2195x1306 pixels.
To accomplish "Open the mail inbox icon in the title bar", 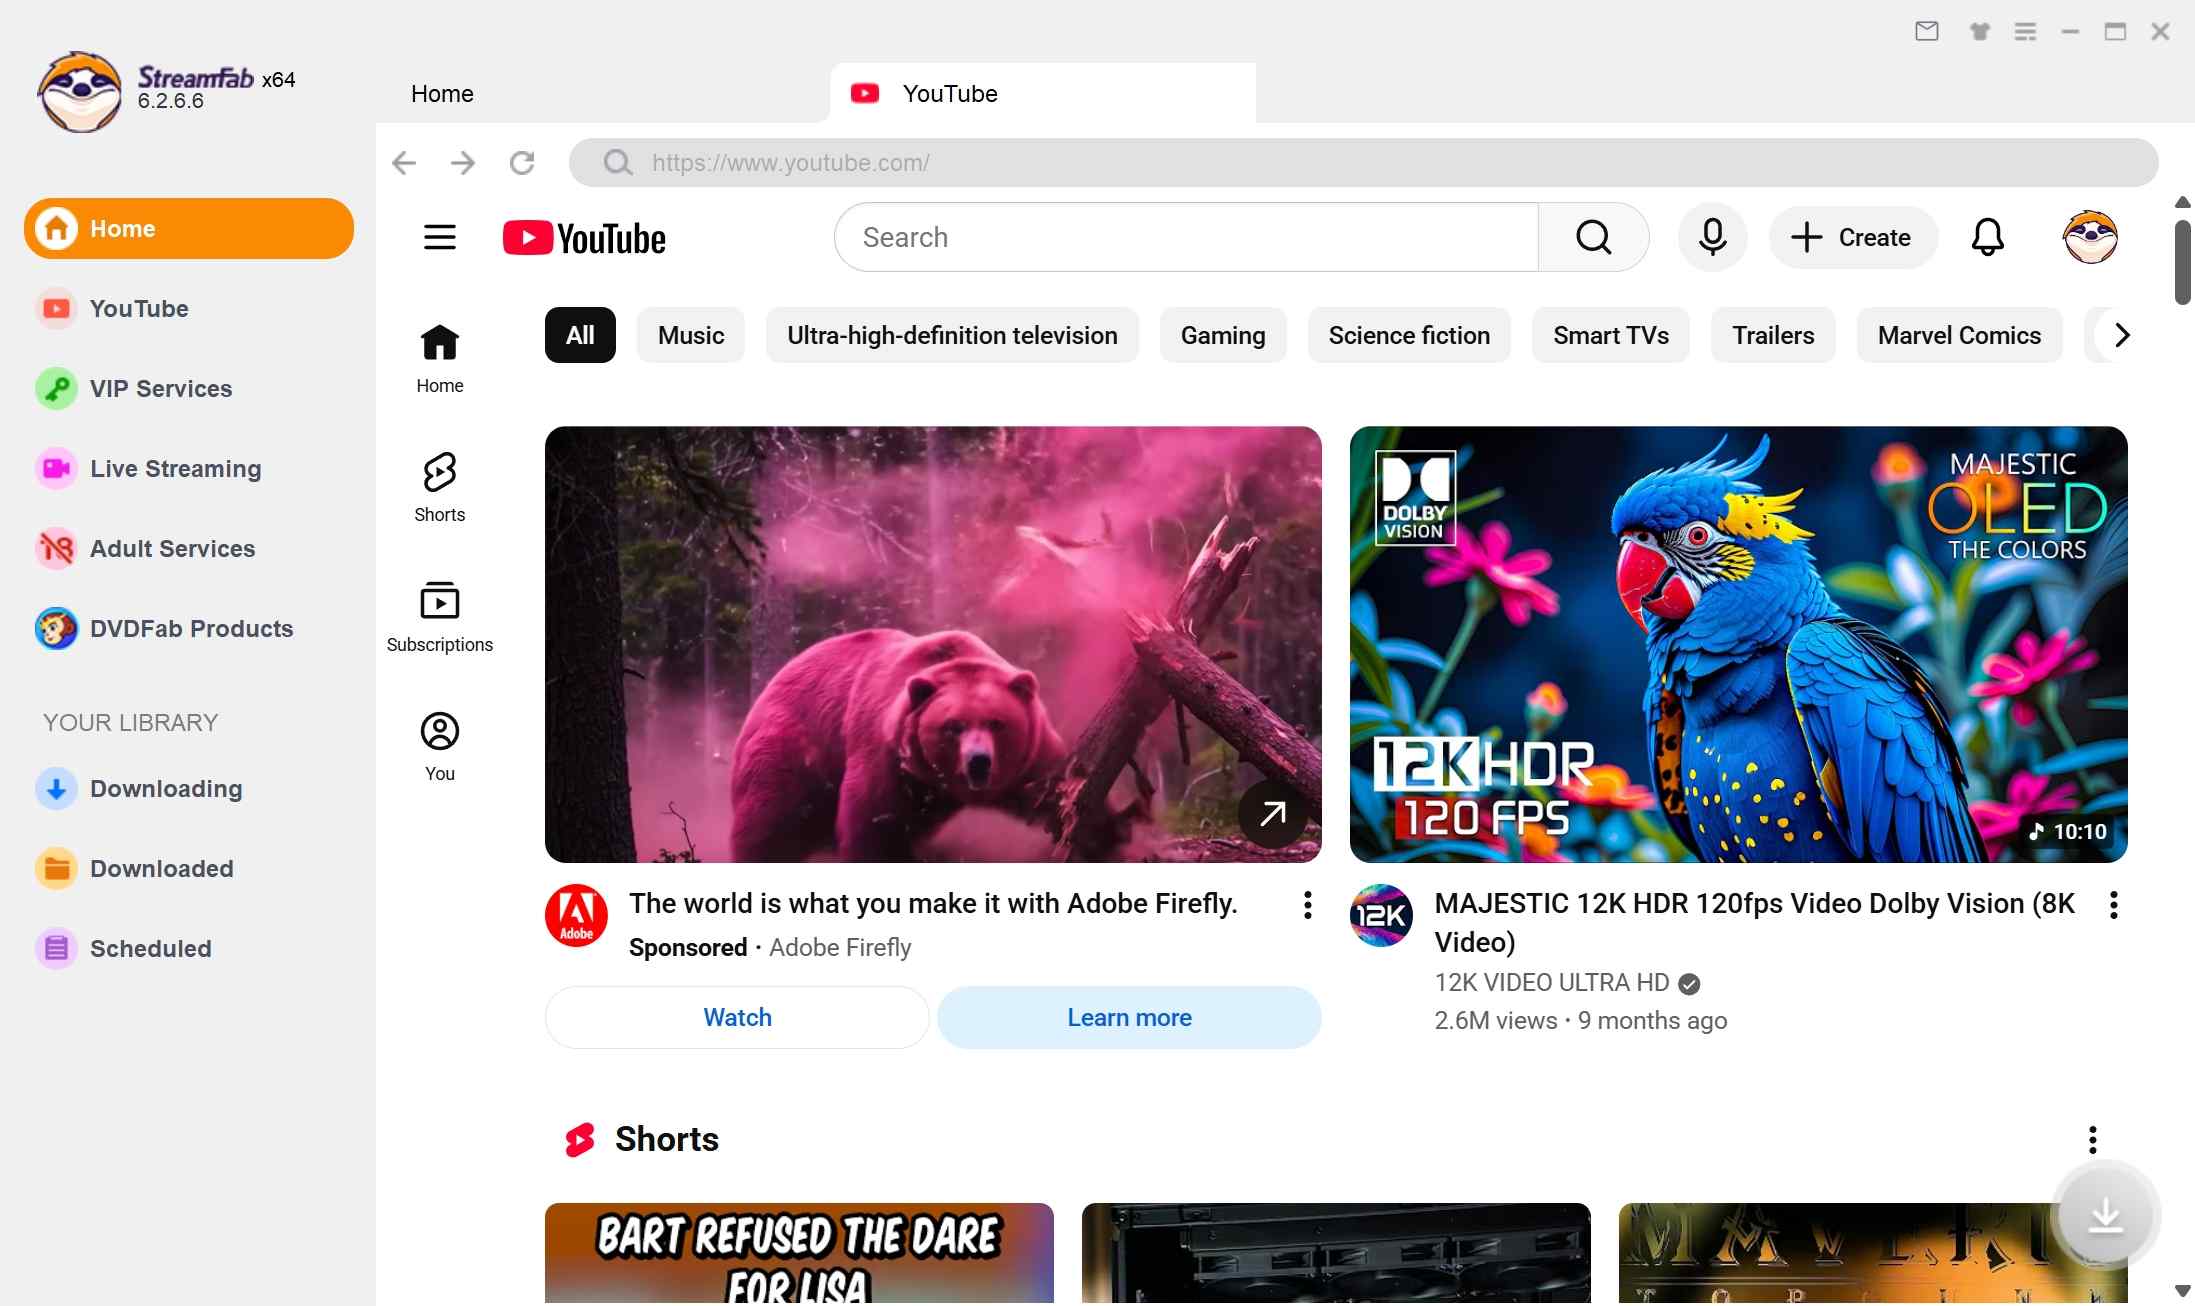I will (x=1927, y=31).
